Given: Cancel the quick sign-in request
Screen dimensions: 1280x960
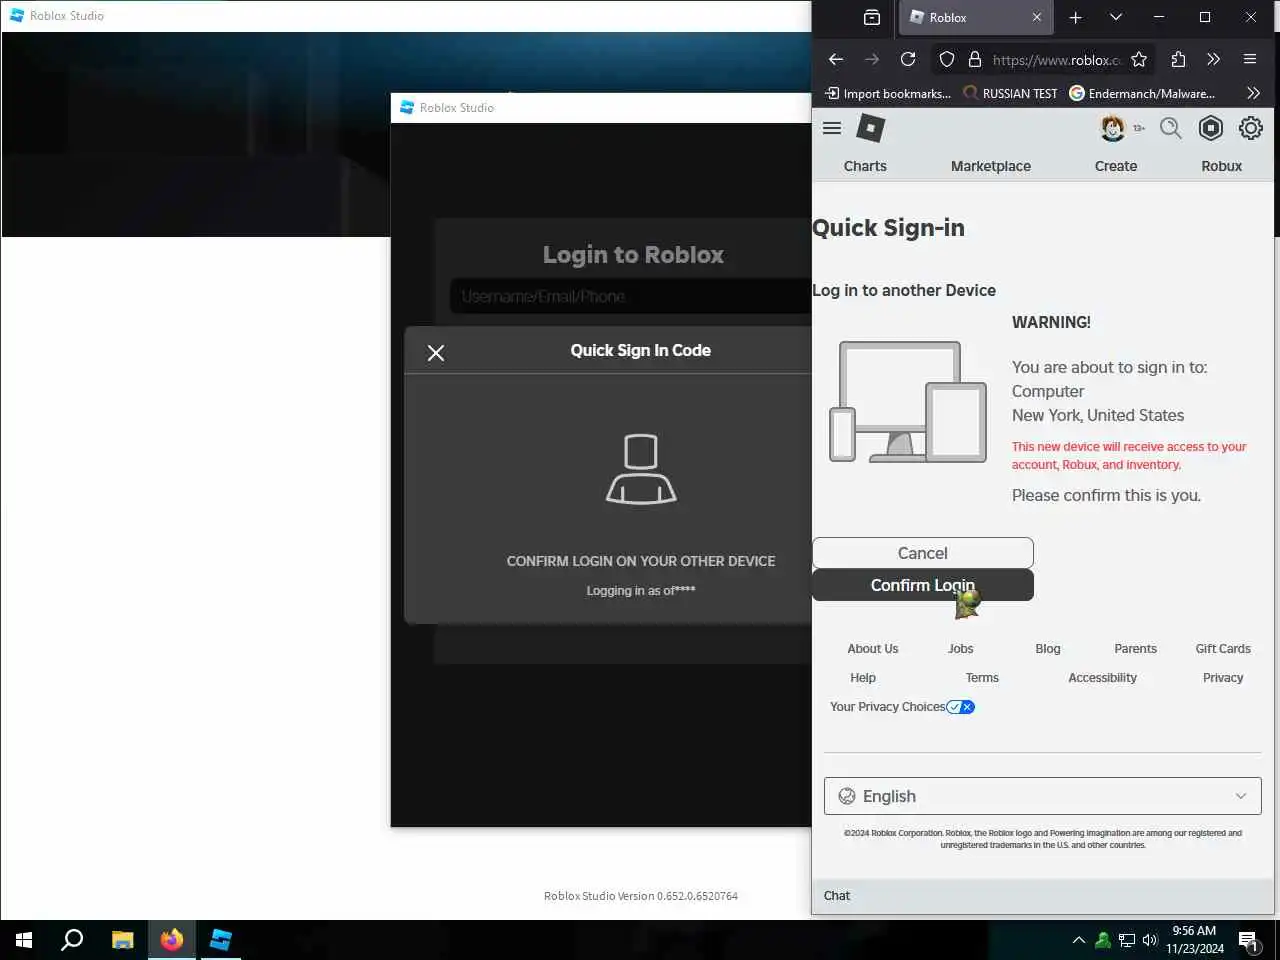Looking at the screenshot, I should pos(923,553).
